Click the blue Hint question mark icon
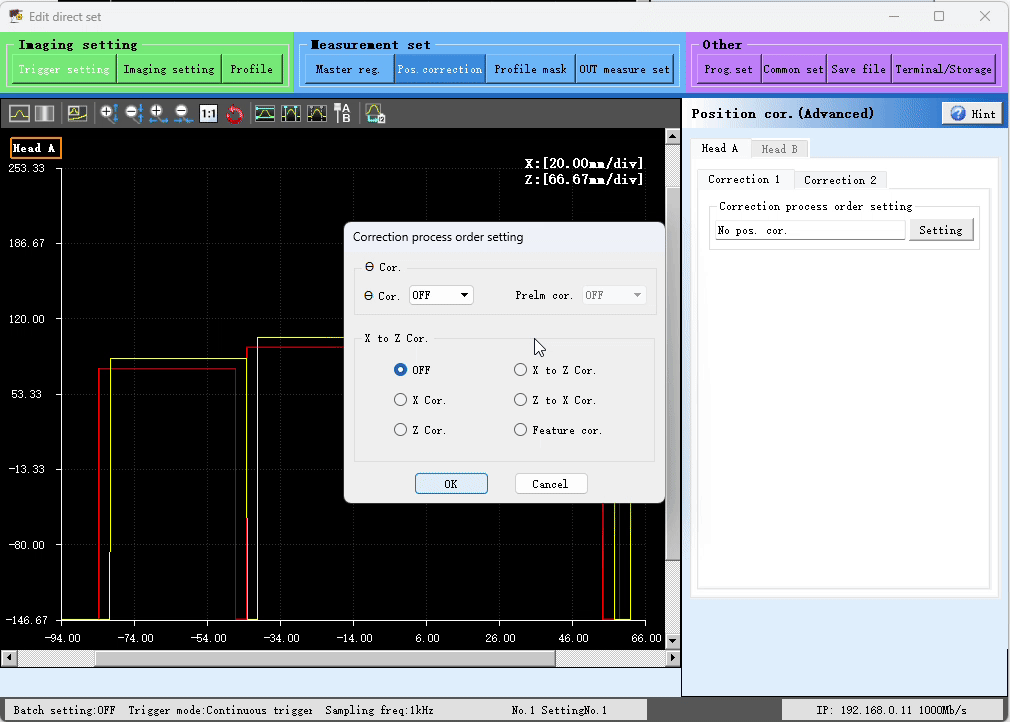This screenshot has height=722, width=1010. pyautogui.click(x=958, y=113)
